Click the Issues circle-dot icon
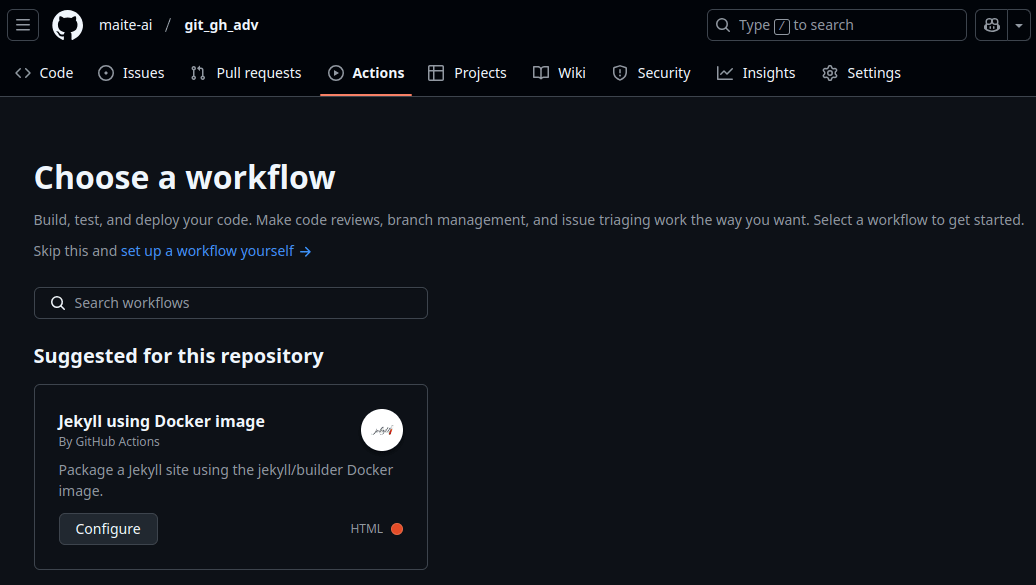Viewport: 1036px width, 585px height. click(106, 73)
